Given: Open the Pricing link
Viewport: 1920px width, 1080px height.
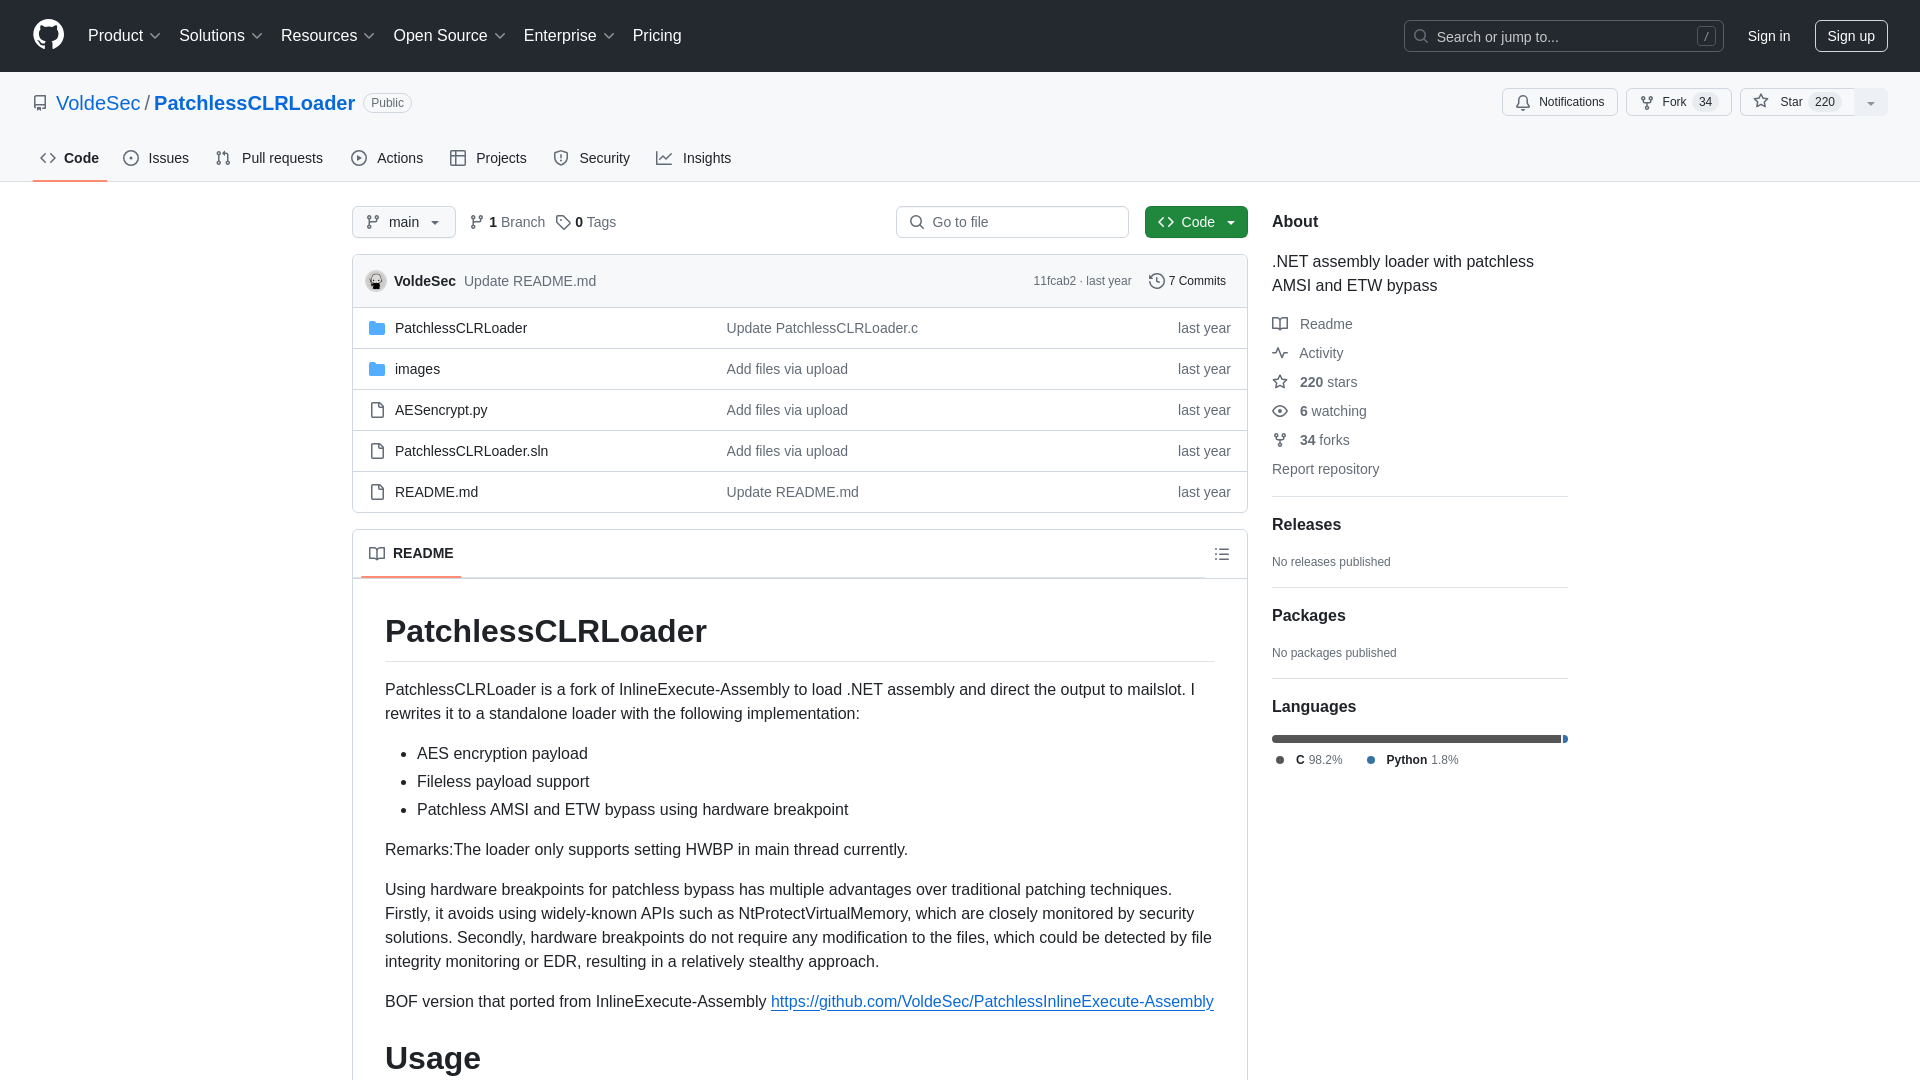Looking at the screenshot, I should click(657, 36).
